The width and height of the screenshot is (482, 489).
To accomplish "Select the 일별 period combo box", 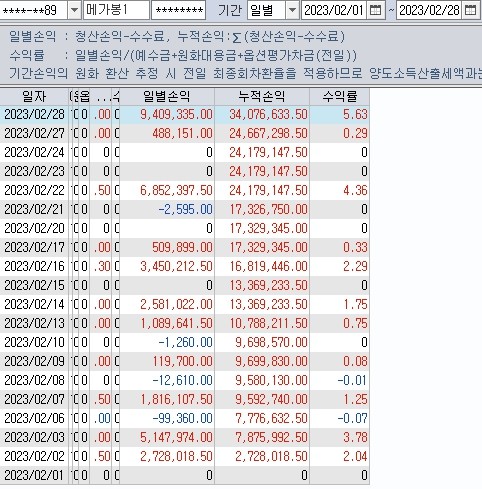I will coord(266,10).
